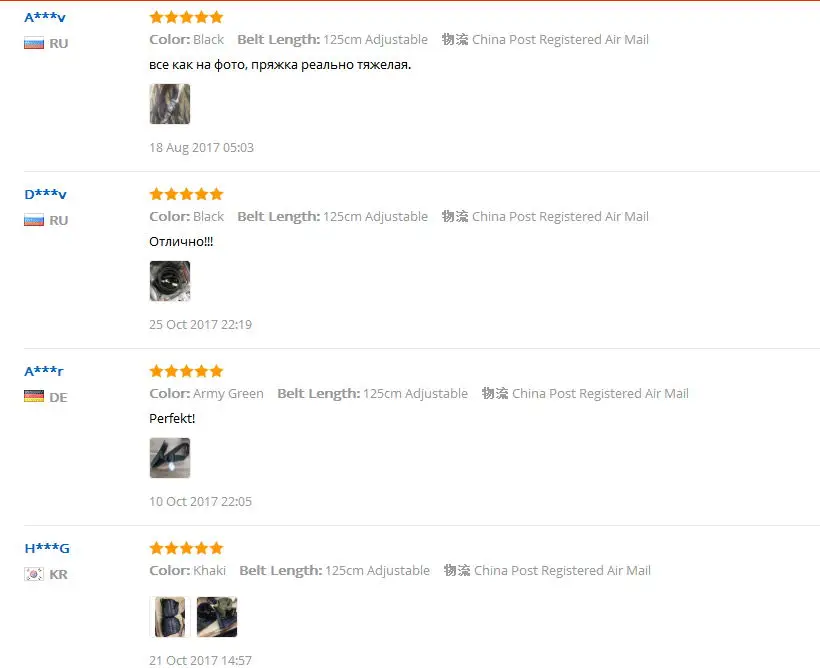The height and width of the screenshot is (668, 820).
Task: Click the German flag icon beside DE
Action: point(34,397)
